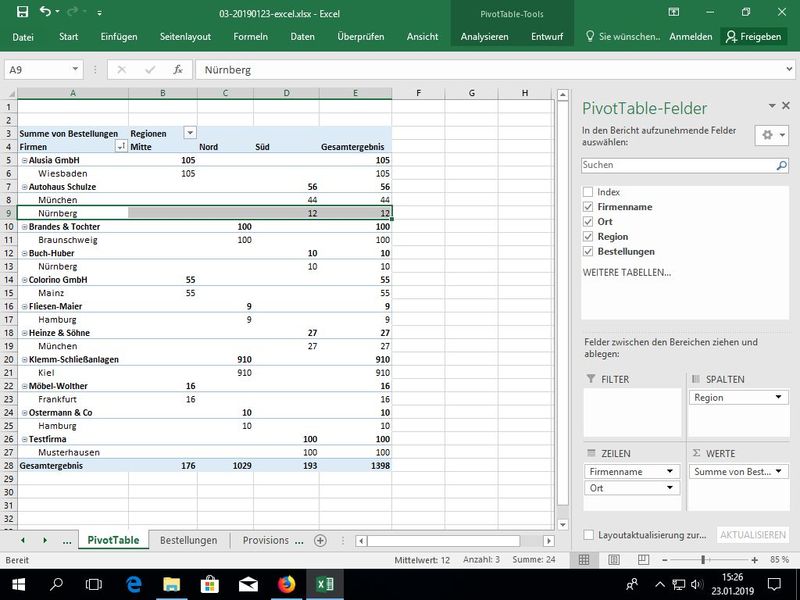The height and width of the screenshot is (600, 800).
Task: Select the Provisions sheet tab
Action: point(266,540)
